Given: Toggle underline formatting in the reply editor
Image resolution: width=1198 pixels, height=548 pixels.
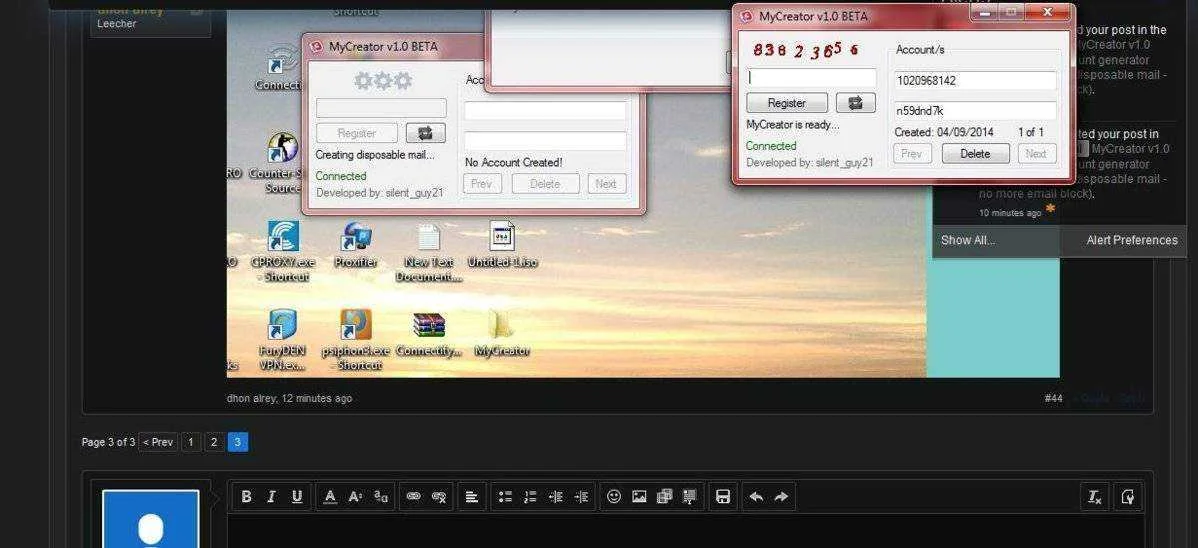Looking at the screenshot, I should pyautogui.click(x=296, y=497).
